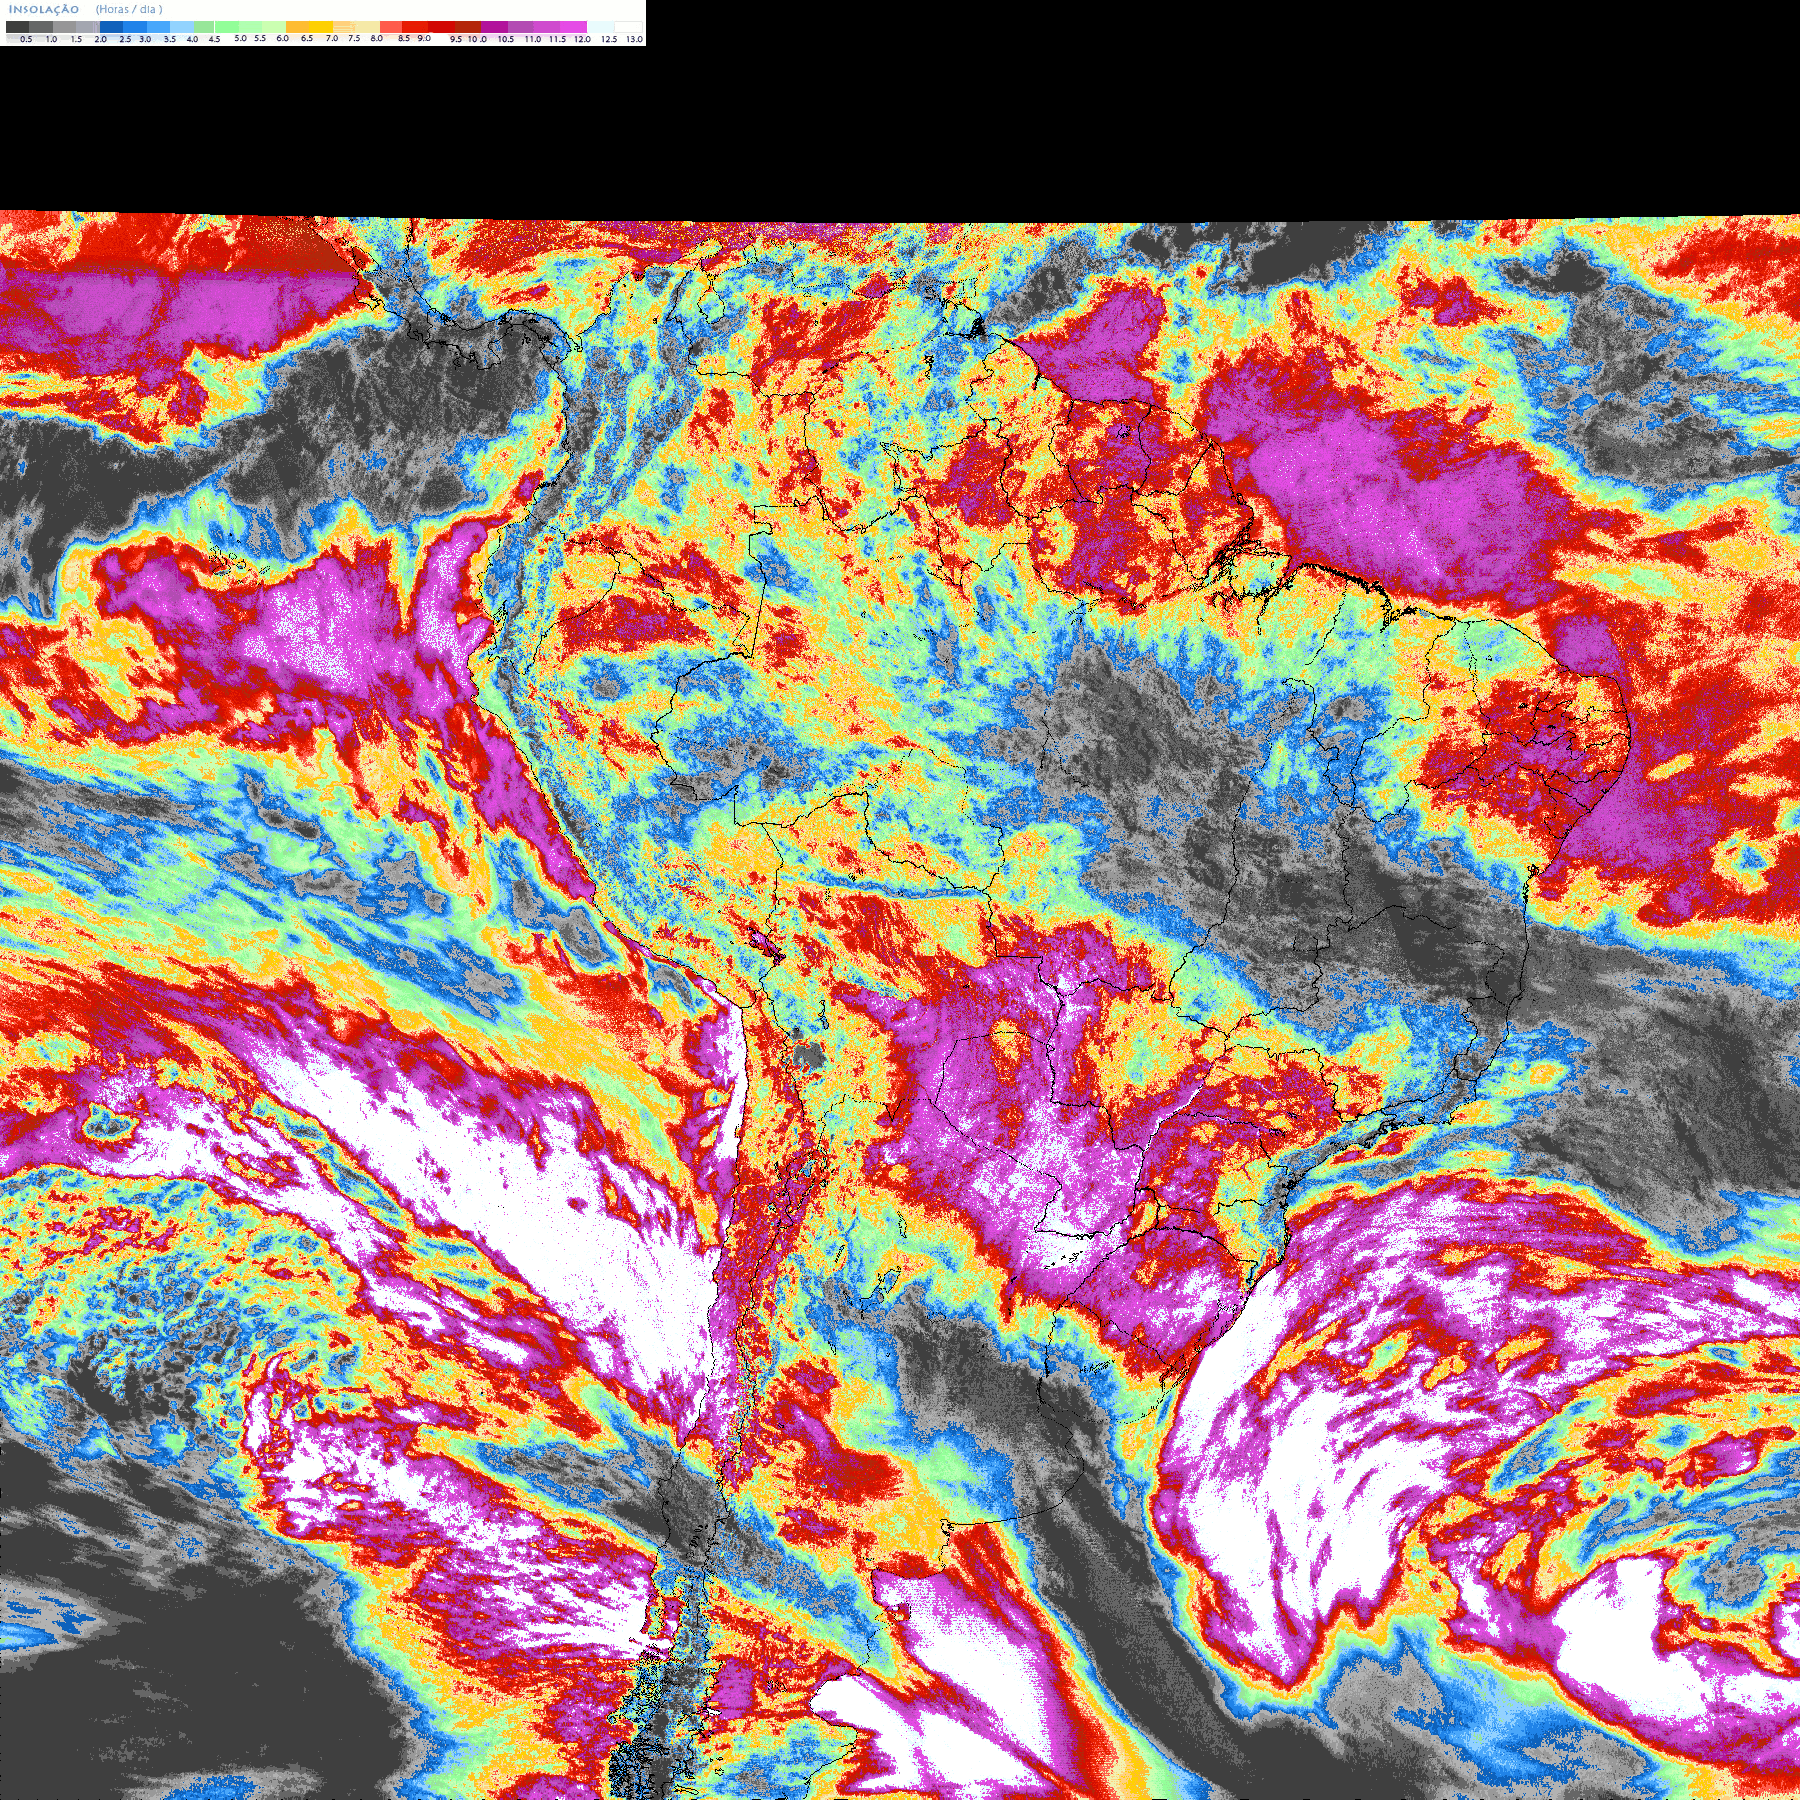
Task: Click the 11.0 legend value
Action: [x=533, y=39]
